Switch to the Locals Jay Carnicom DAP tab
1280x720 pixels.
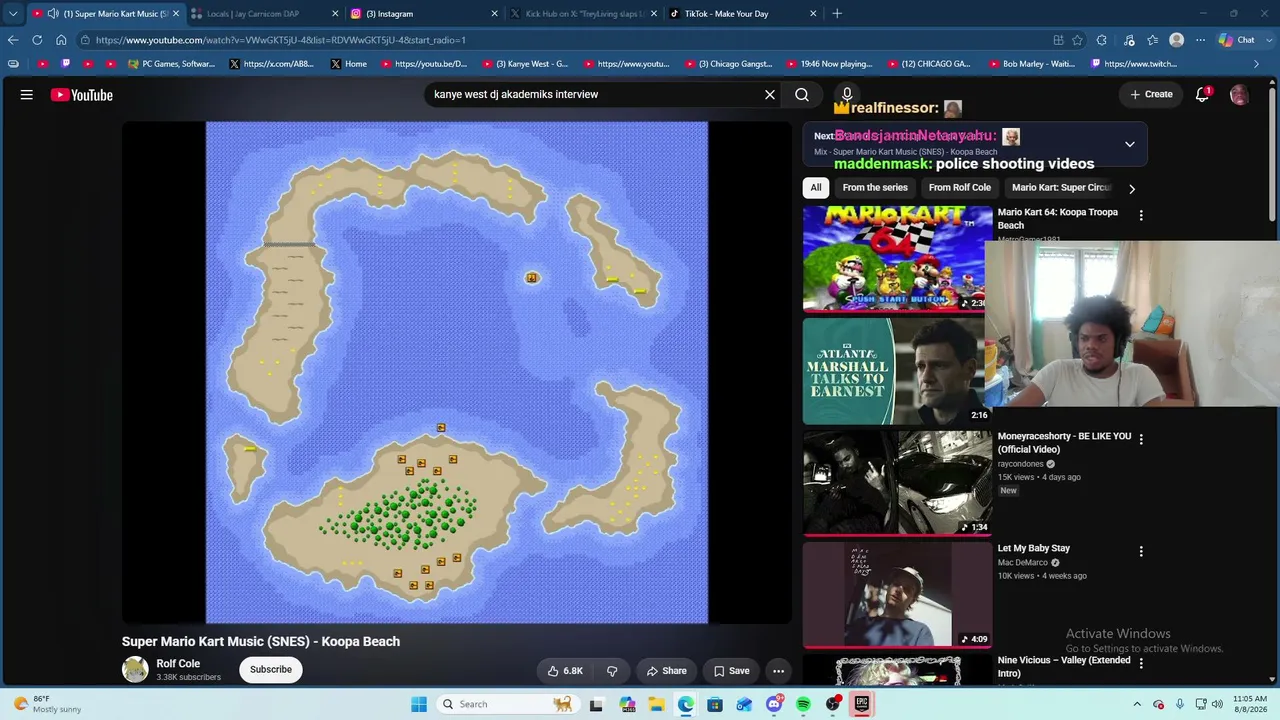click(x=263, y=14)
